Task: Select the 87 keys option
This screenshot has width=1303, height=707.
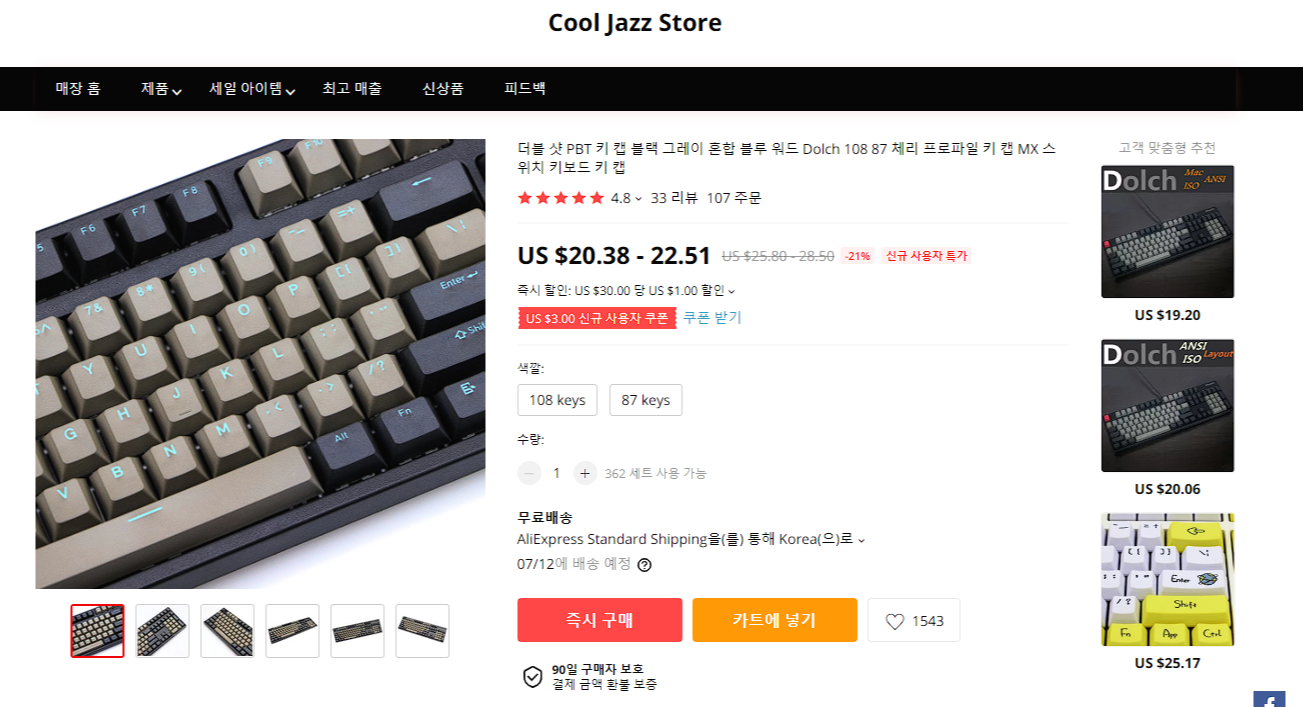Action: coord(646,400)
